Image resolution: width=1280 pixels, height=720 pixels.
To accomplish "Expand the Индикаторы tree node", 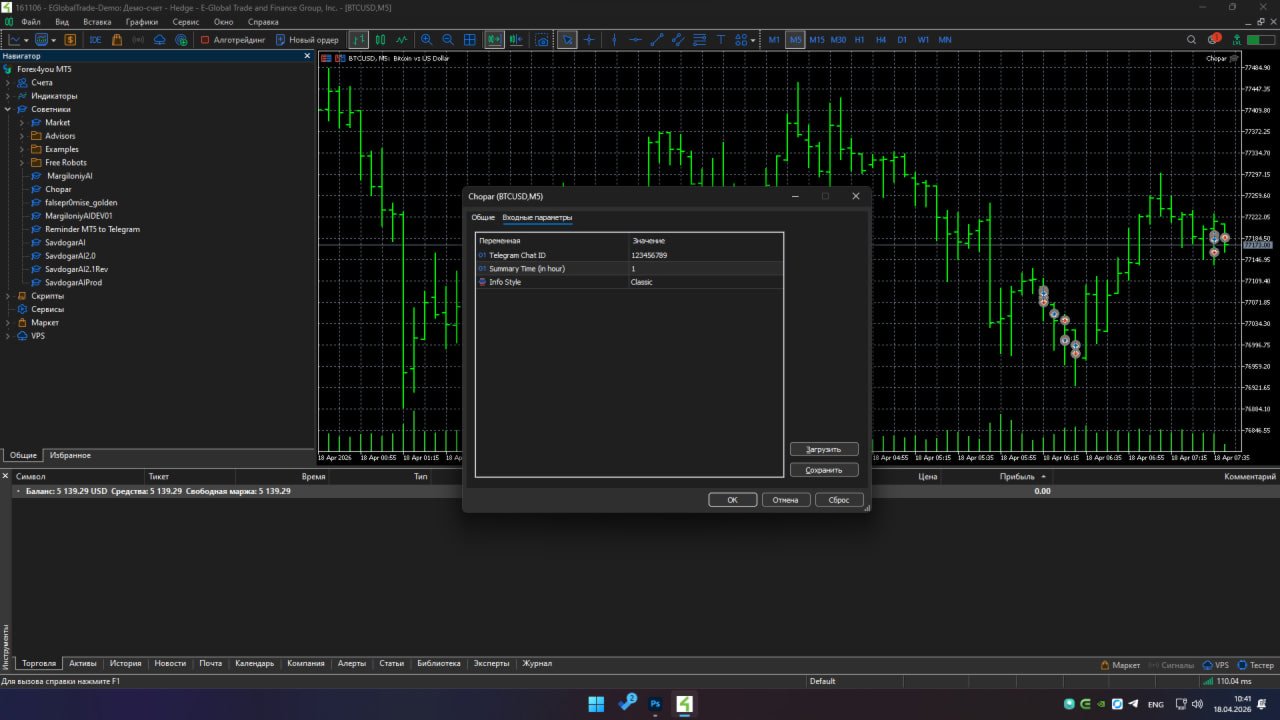I will pos(8,96).
